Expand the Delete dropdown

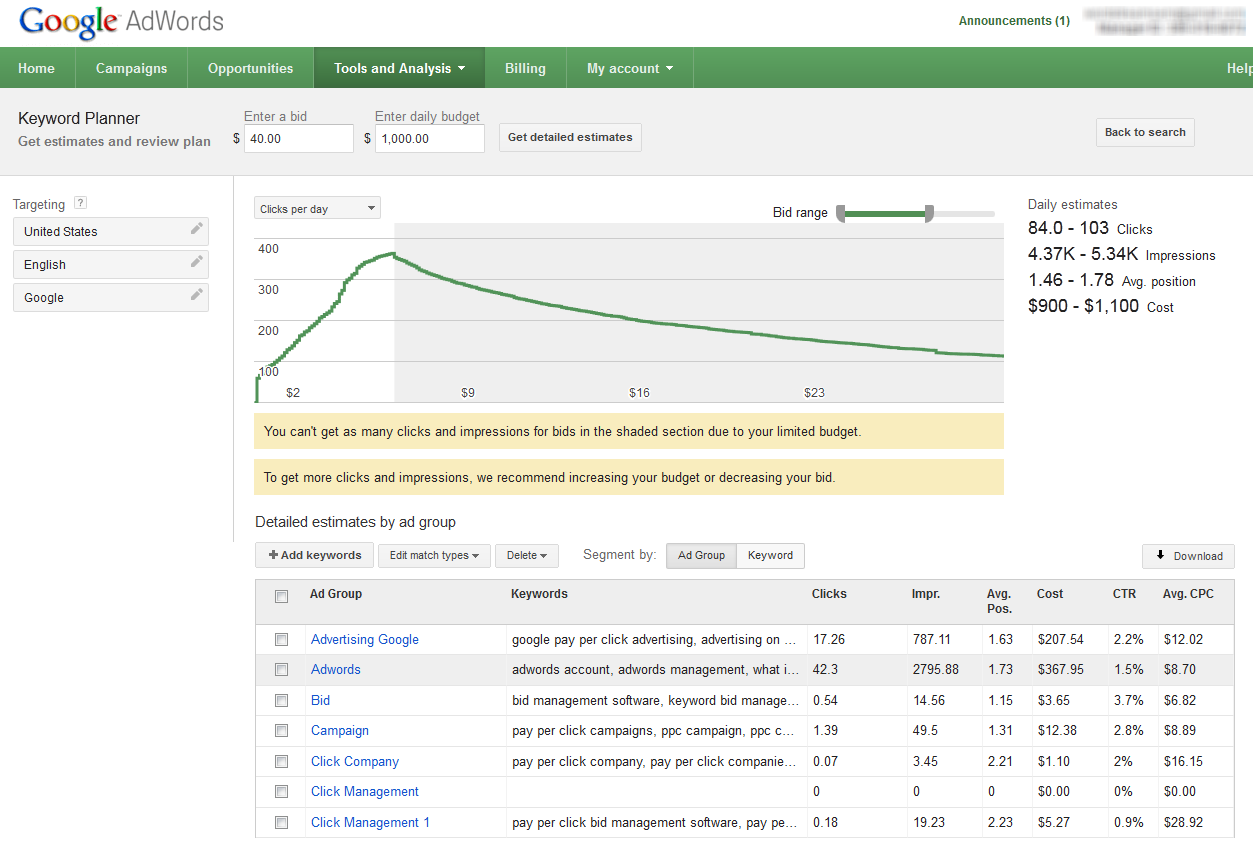coord(527,555)
